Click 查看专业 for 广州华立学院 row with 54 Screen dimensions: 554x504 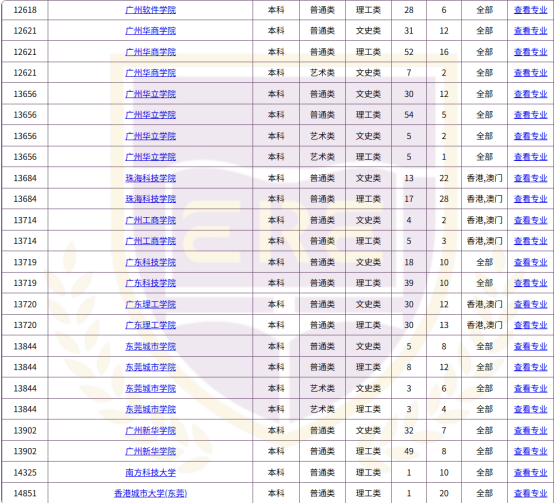(530, 115)
